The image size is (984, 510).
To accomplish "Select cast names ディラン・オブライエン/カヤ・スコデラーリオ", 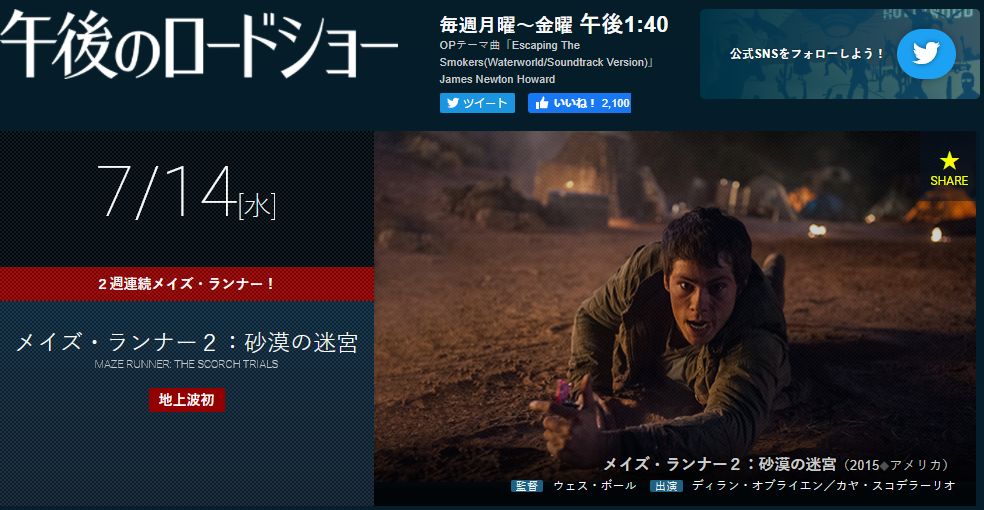I will 823,486.
